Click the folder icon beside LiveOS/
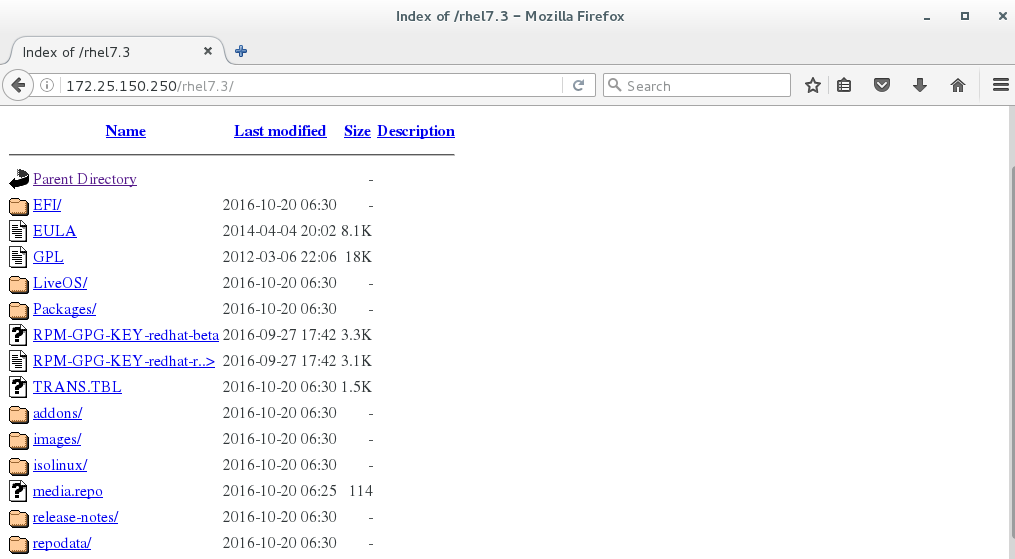Screen dimensions: 1015x559 point(19,284)
